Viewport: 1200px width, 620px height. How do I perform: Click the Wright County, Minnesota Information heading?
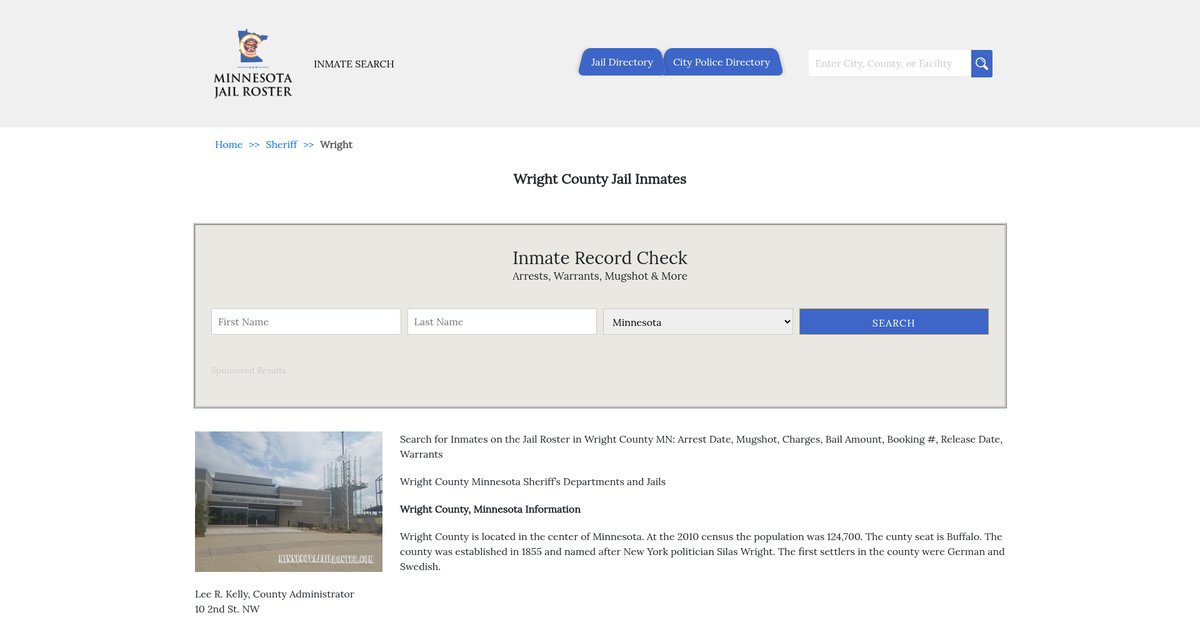[x=490, y=509]
